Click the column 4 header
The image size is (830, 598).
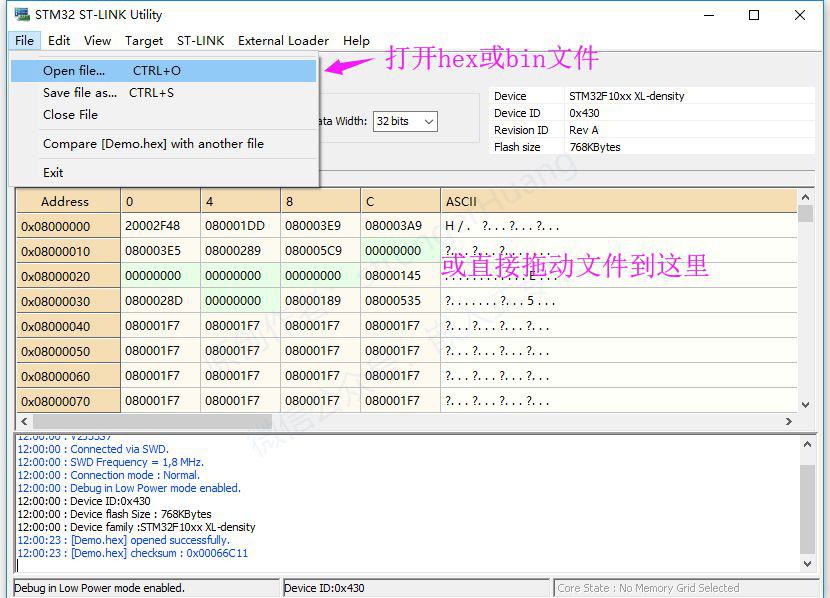[240, 202]
